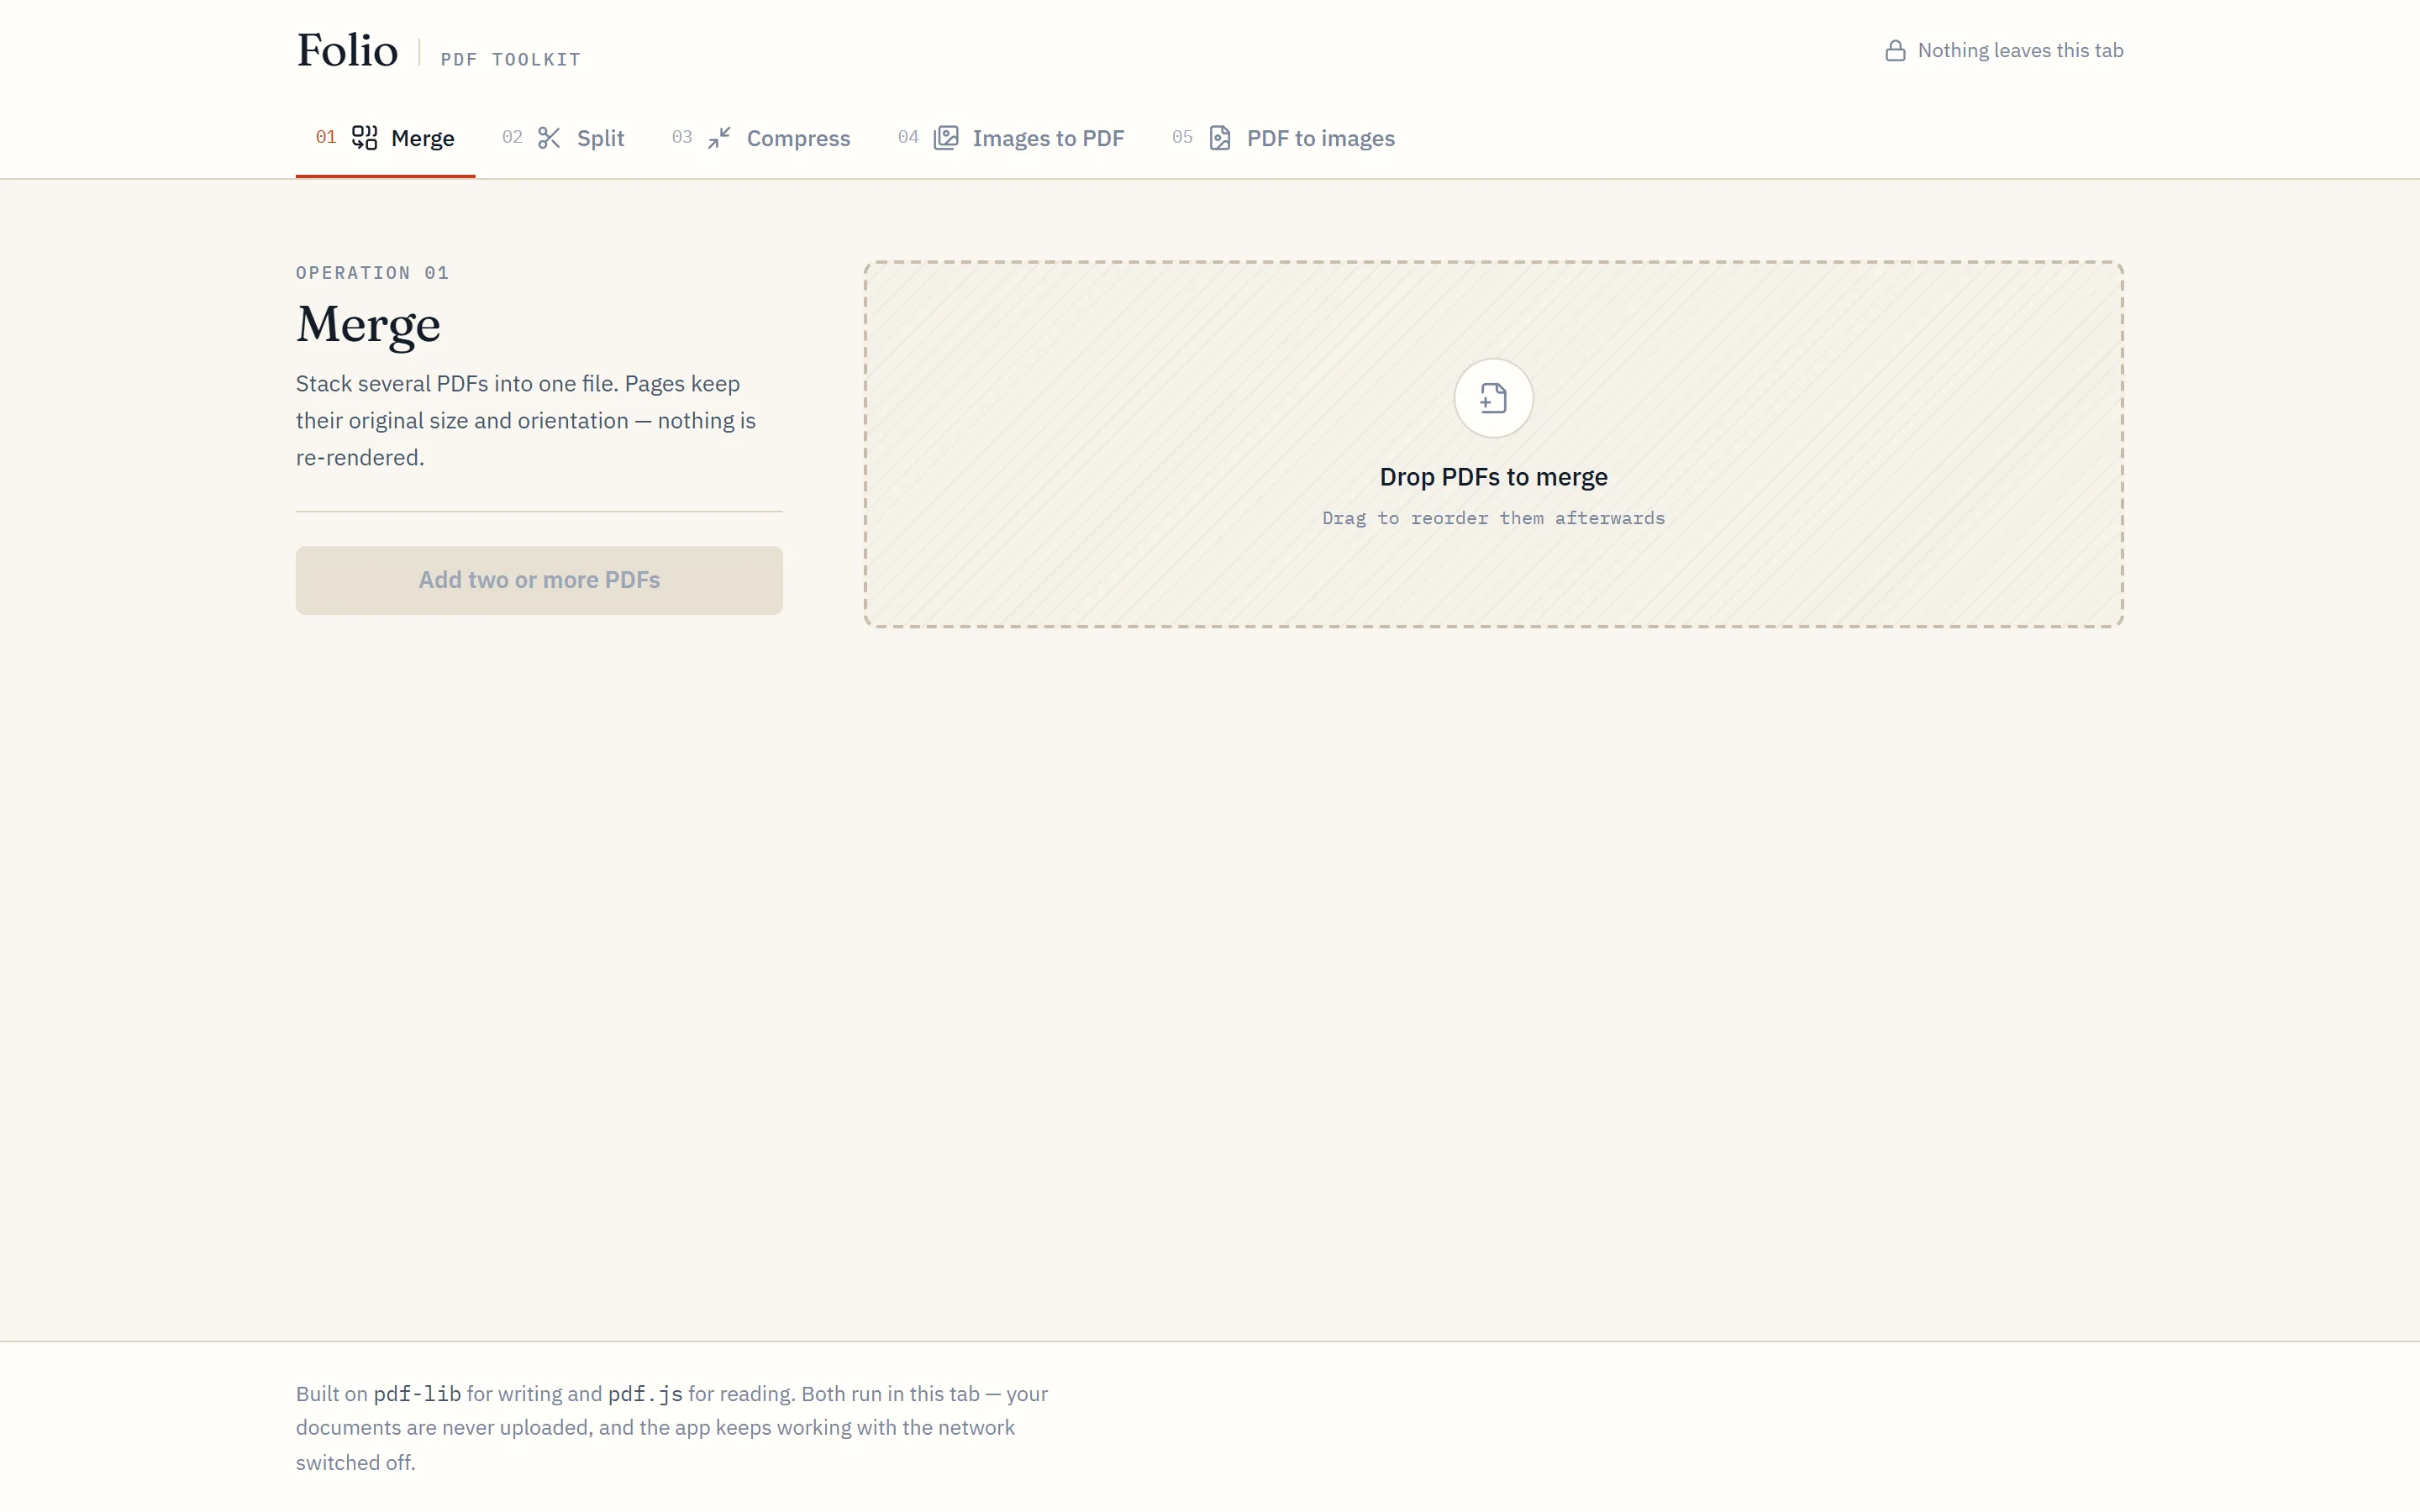The image size is (2420, 1512).
Task: Click the scissors Split icon
Action: click(549, 138)
